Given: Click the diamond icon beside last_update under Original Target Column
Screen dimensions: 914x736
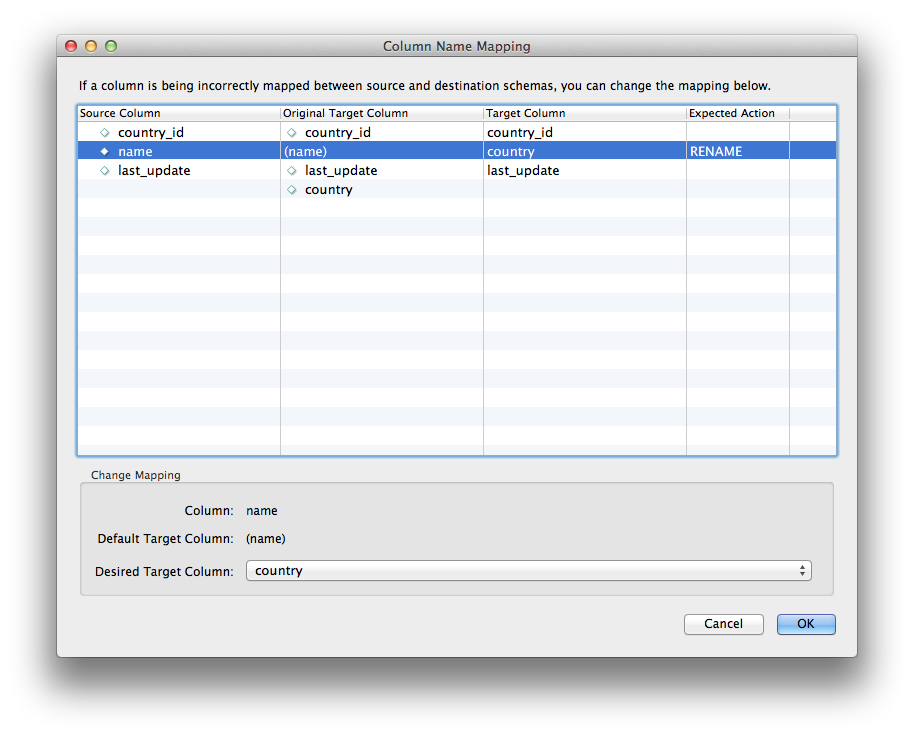Looking at the screenshot, I should pos(292,170).
